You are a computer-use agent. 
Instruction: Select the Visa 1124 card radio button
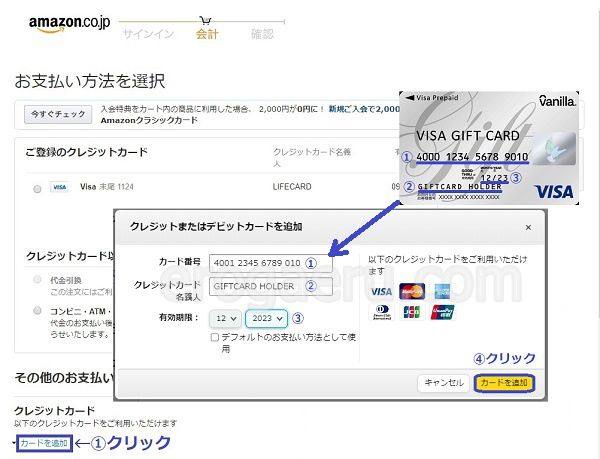[x=37, y=189]
